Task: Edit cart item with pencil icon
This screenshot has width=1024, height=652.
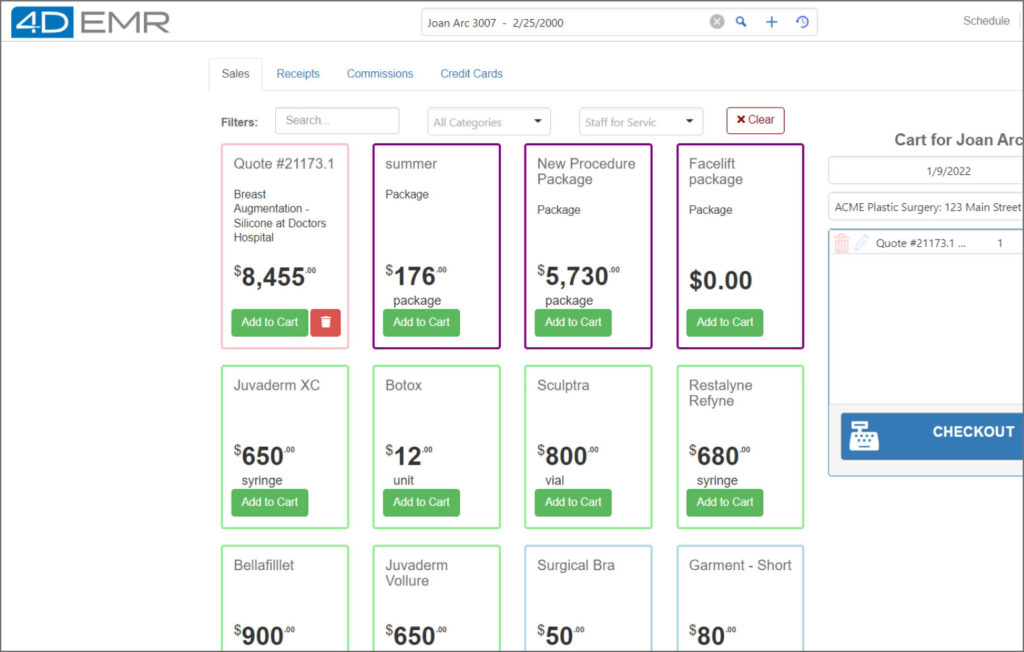Action: point(861,243)
